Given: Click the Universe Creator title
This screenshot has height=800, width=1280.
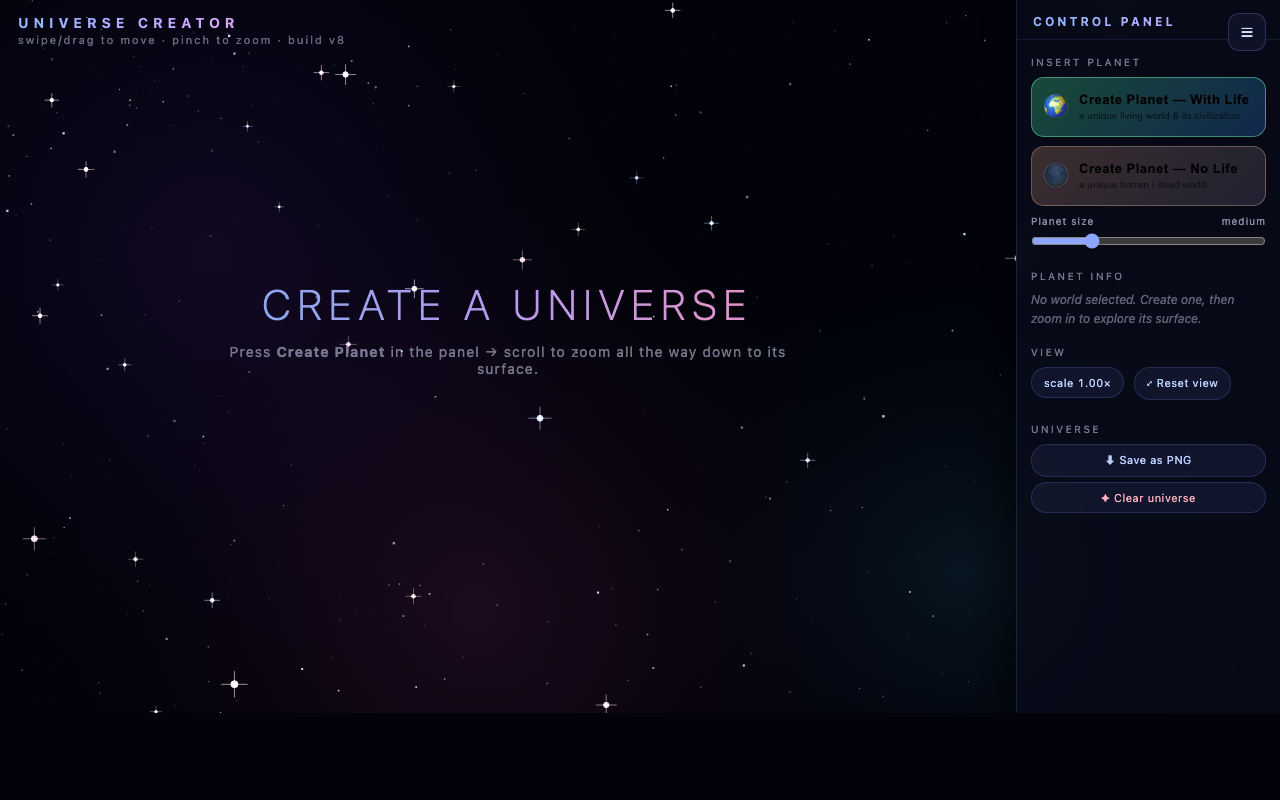Looking at the screenshot, I should click(x=128, y=23).
